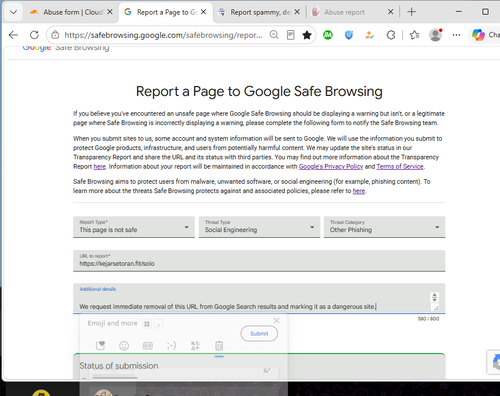Click the reCAPTCHA badge at page edge
Image resolution: width=500 pixels, height=396 pixels.
[494, 362]
